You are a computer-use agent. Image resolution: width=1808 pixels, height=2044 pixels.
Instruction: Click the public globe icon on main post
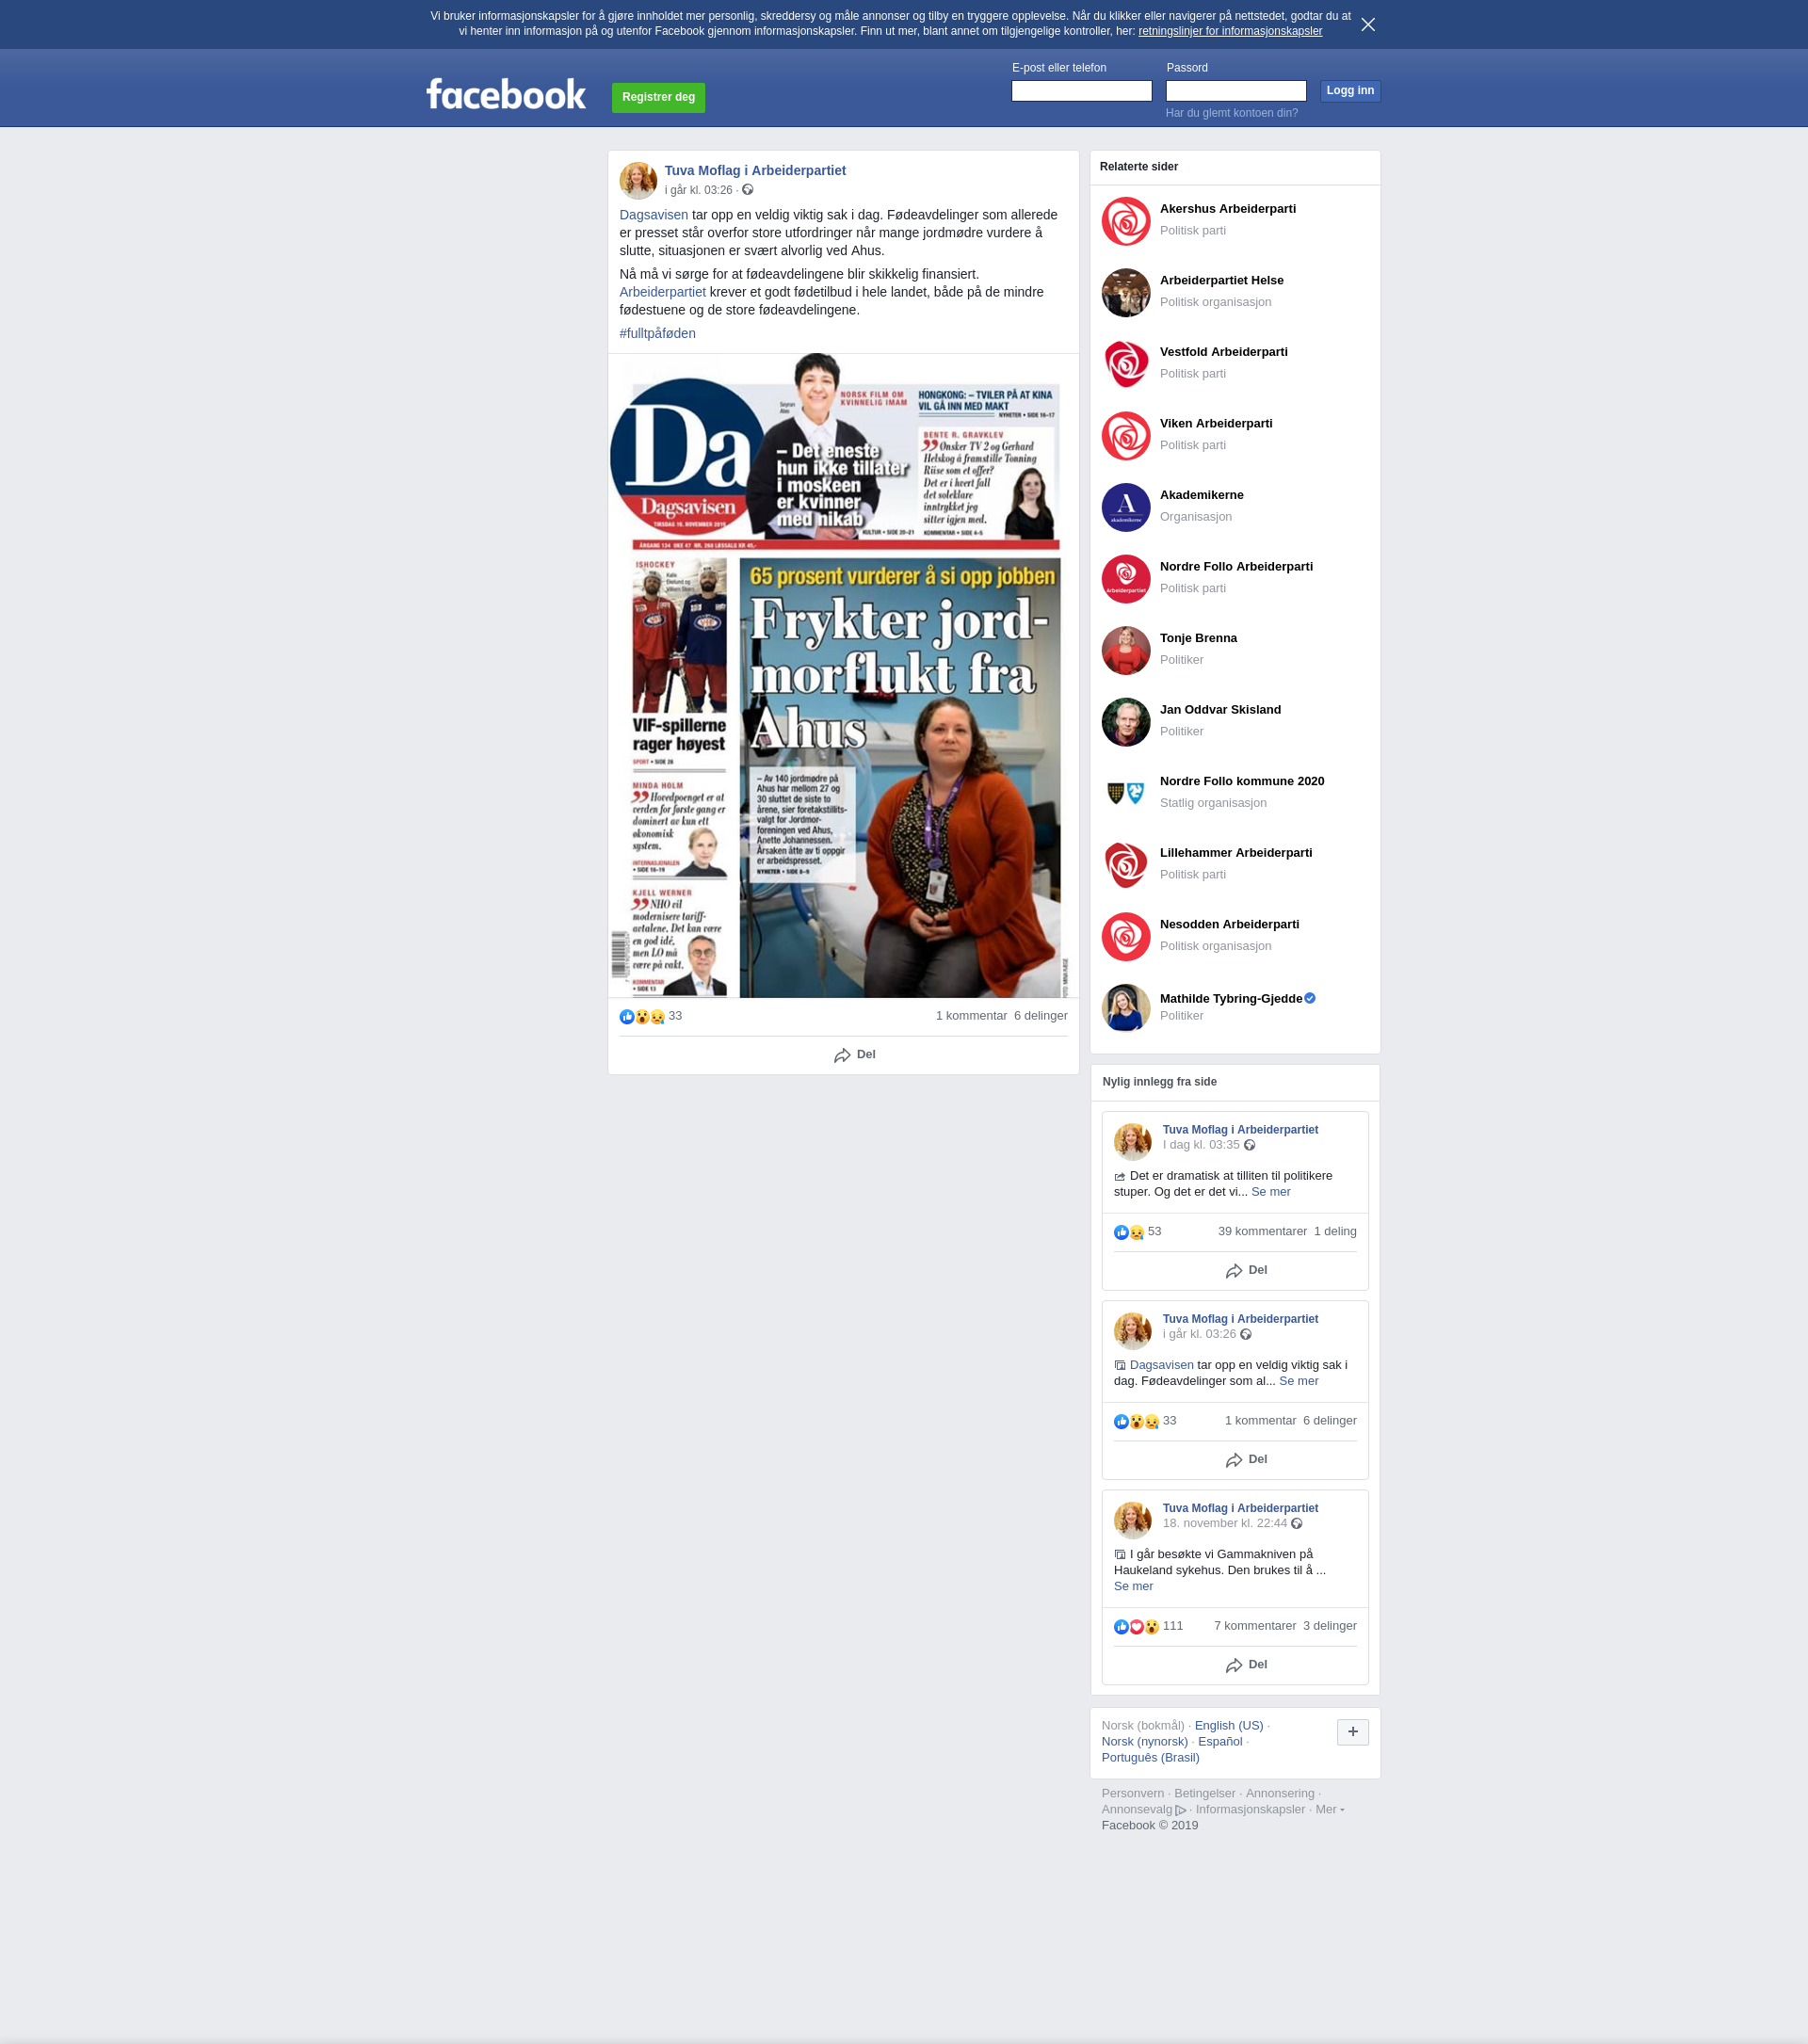(747, 190)
